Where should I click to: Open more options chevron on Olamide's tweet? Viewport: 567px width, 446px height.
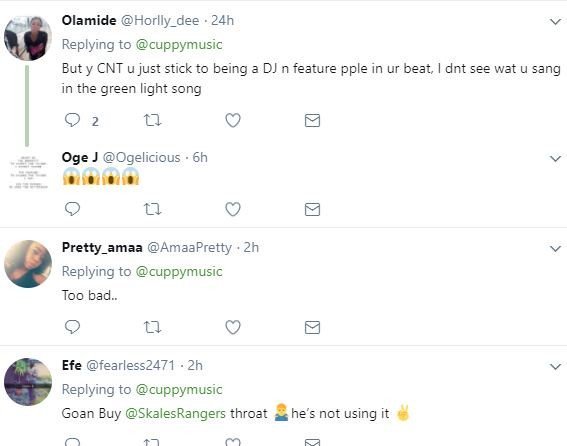[555, 22]
